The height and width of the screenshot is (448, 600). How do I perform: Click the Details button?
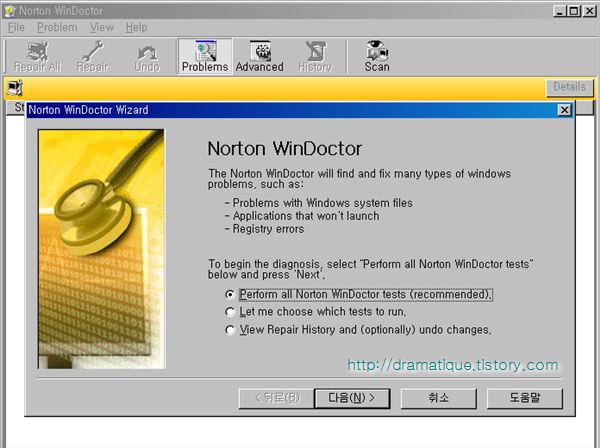569,87
